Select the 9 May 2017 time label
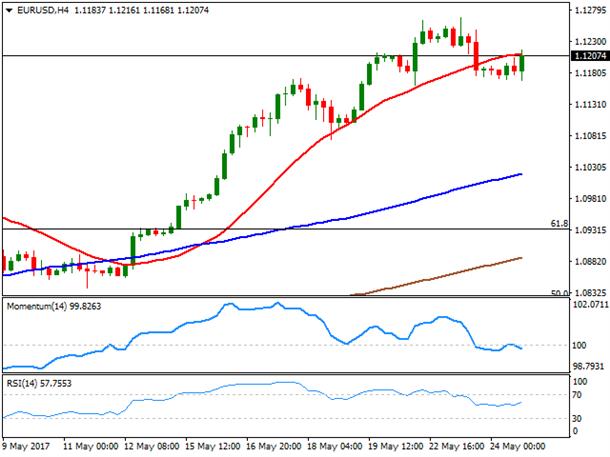The height and width of the screenshot is (457, 610). [x=26, y=446]
